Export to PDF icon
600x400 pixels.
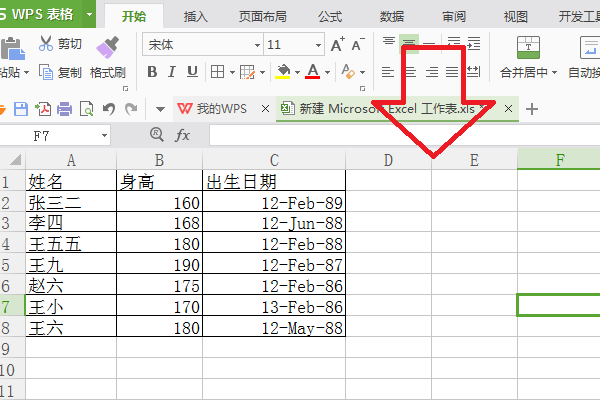tap(43, 109)
